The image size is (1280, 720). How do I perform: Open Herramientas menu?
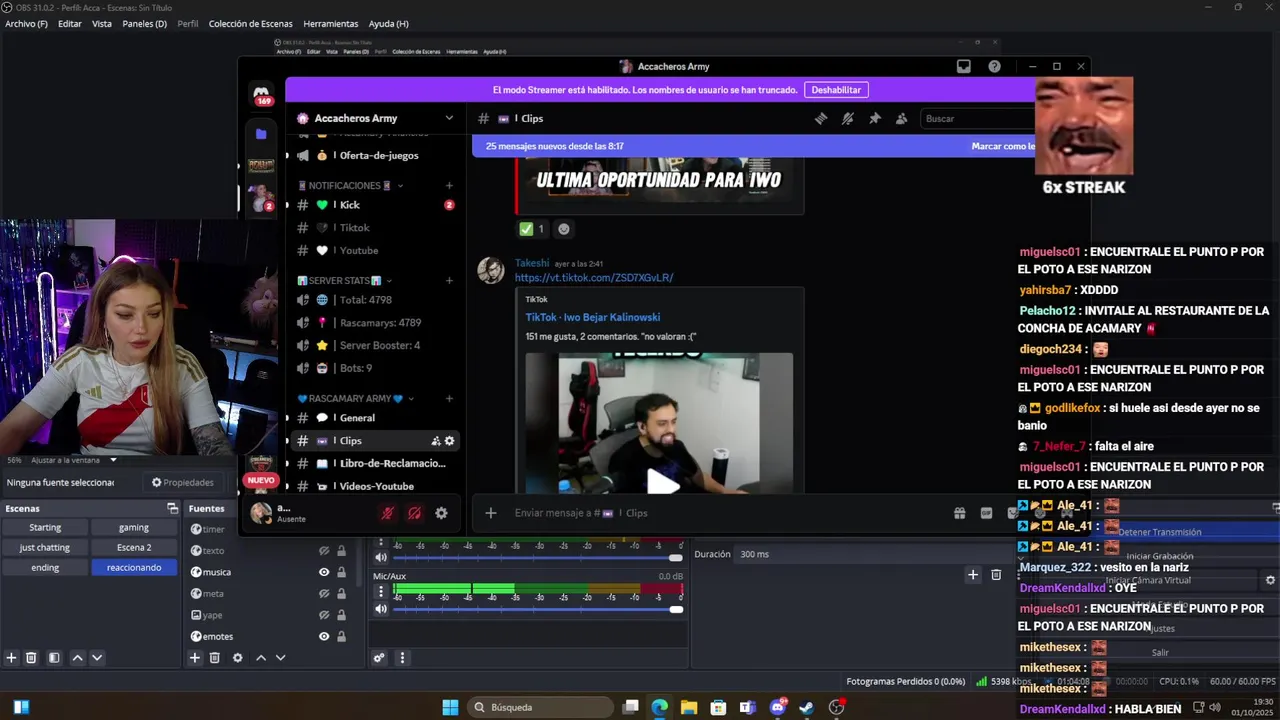[330, 24]
